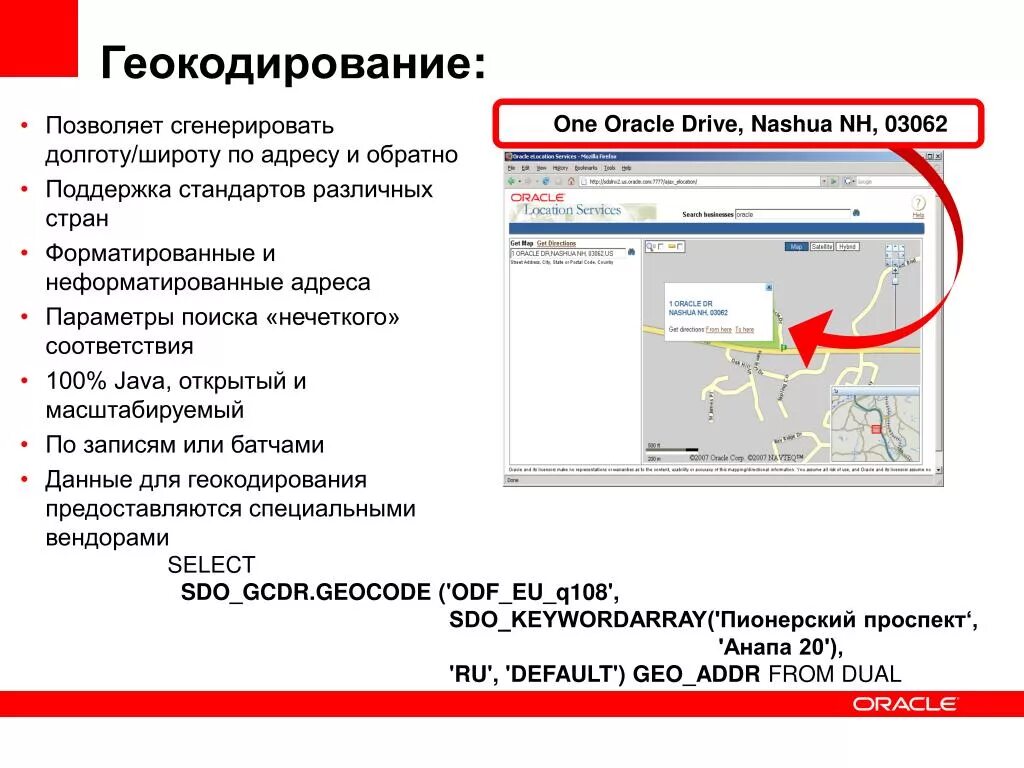Switch to the Hybrid view button
The height and width of the screenshot is (768, 1024).
tap(848, 246)
